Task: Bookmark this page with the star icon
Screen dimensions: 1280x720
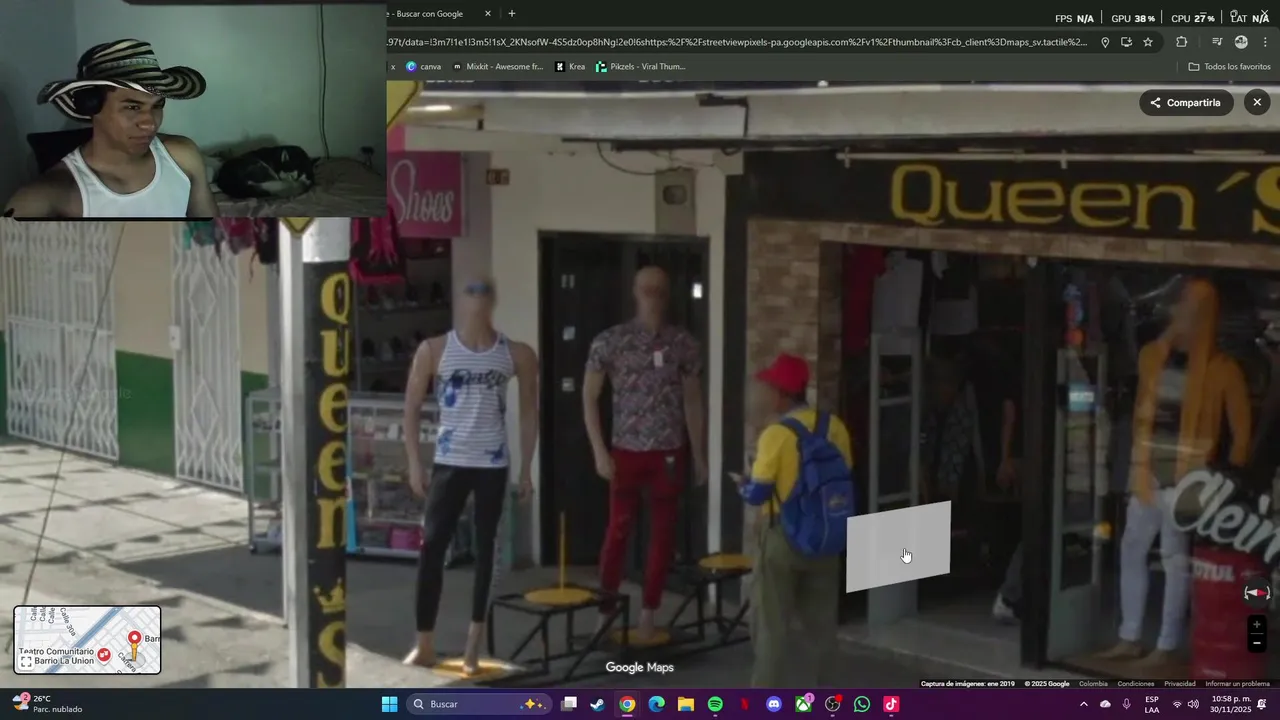Action: (1148, 42)
